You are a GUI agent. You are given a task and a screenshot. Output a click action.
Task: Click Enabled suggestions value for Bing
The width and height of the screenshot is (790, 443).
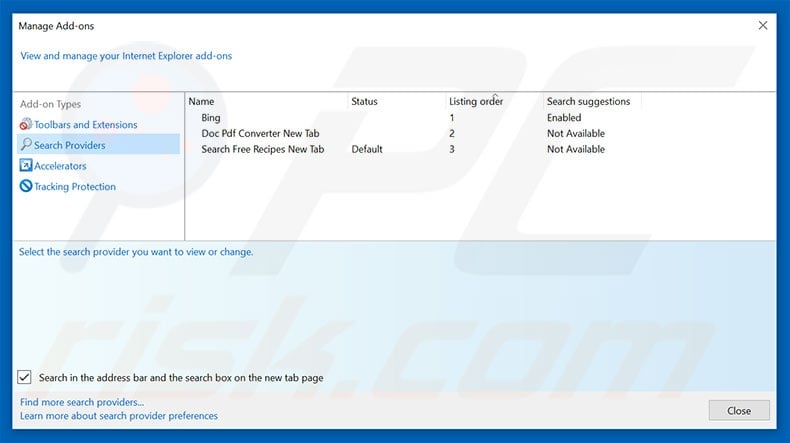tap(564, 117)
